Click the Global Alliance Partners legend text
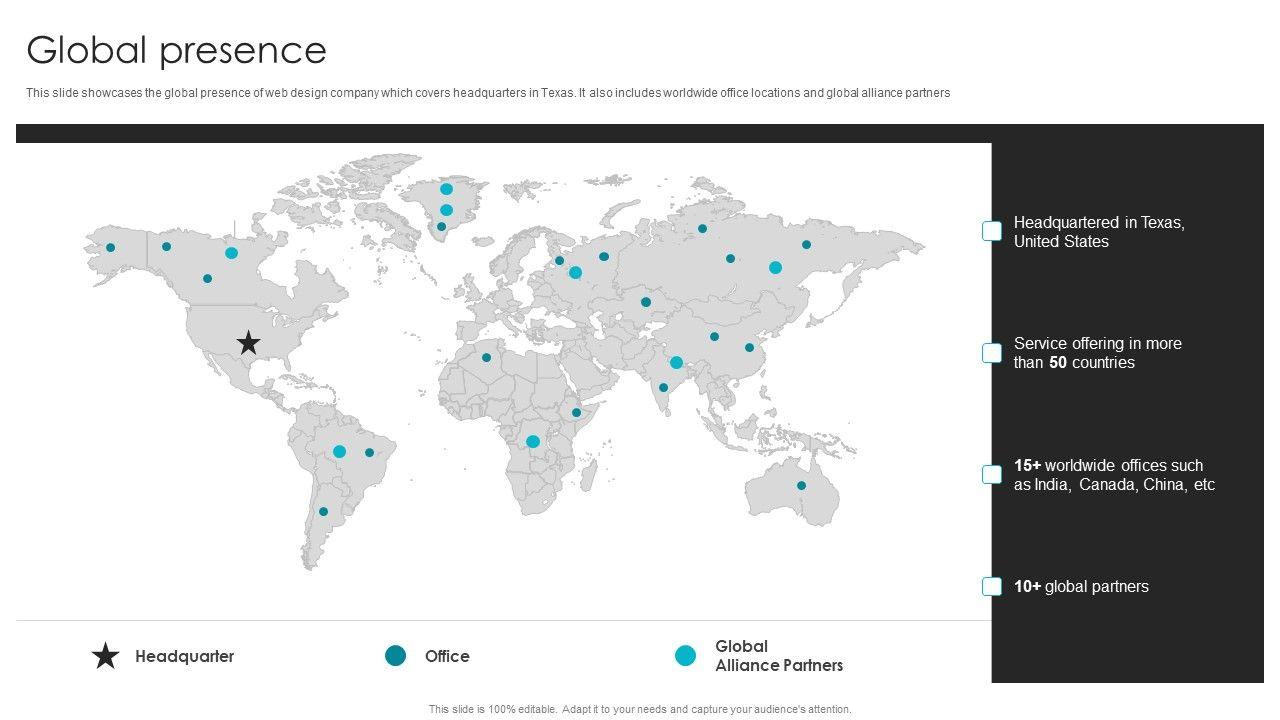1280x720 pixels. (x=779, y=656)
